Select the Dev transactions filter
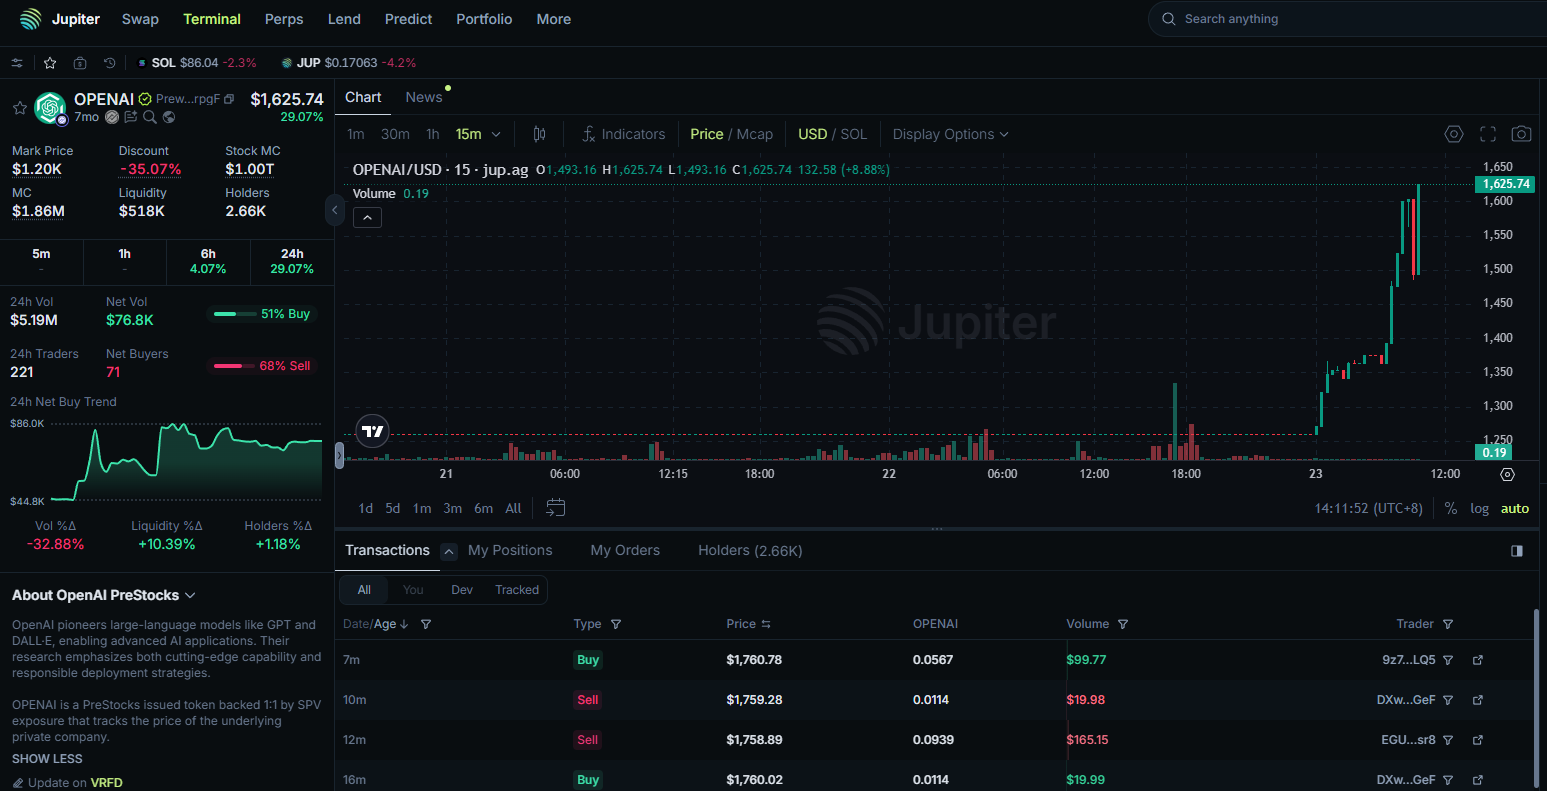Screen dimensions: 1547x791 coord(462,590)
